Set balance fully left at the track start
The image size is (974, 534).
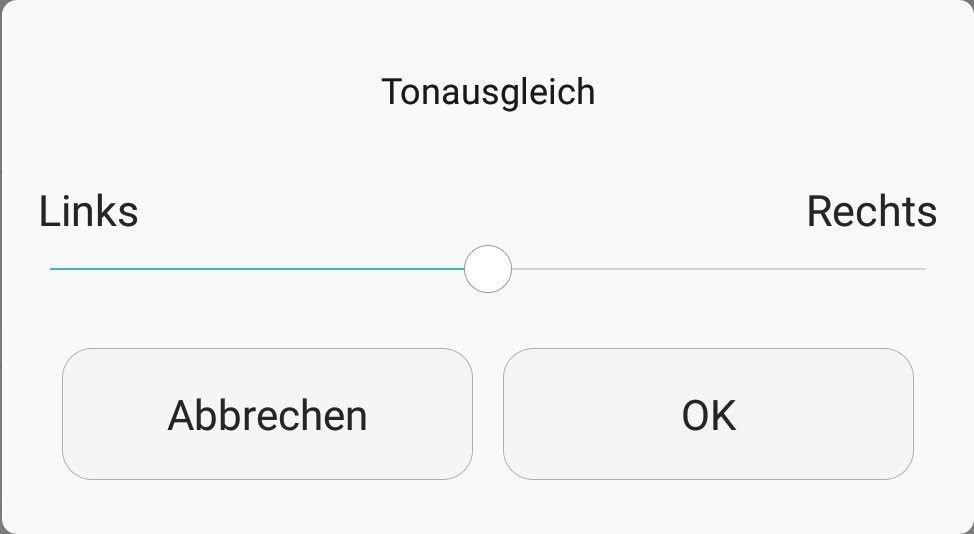point(52,269)
